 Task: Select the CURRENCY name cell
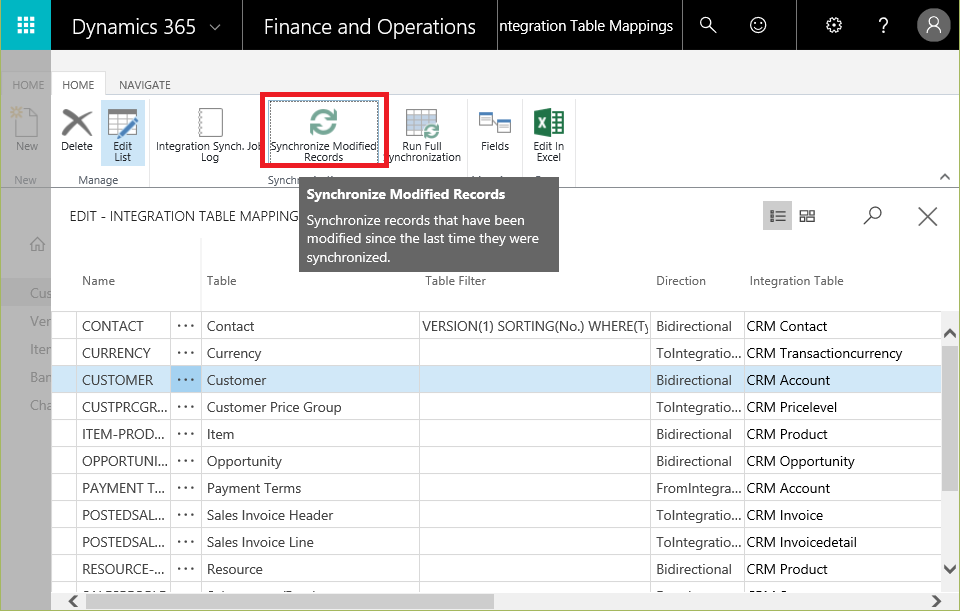[x=124, y=353]
